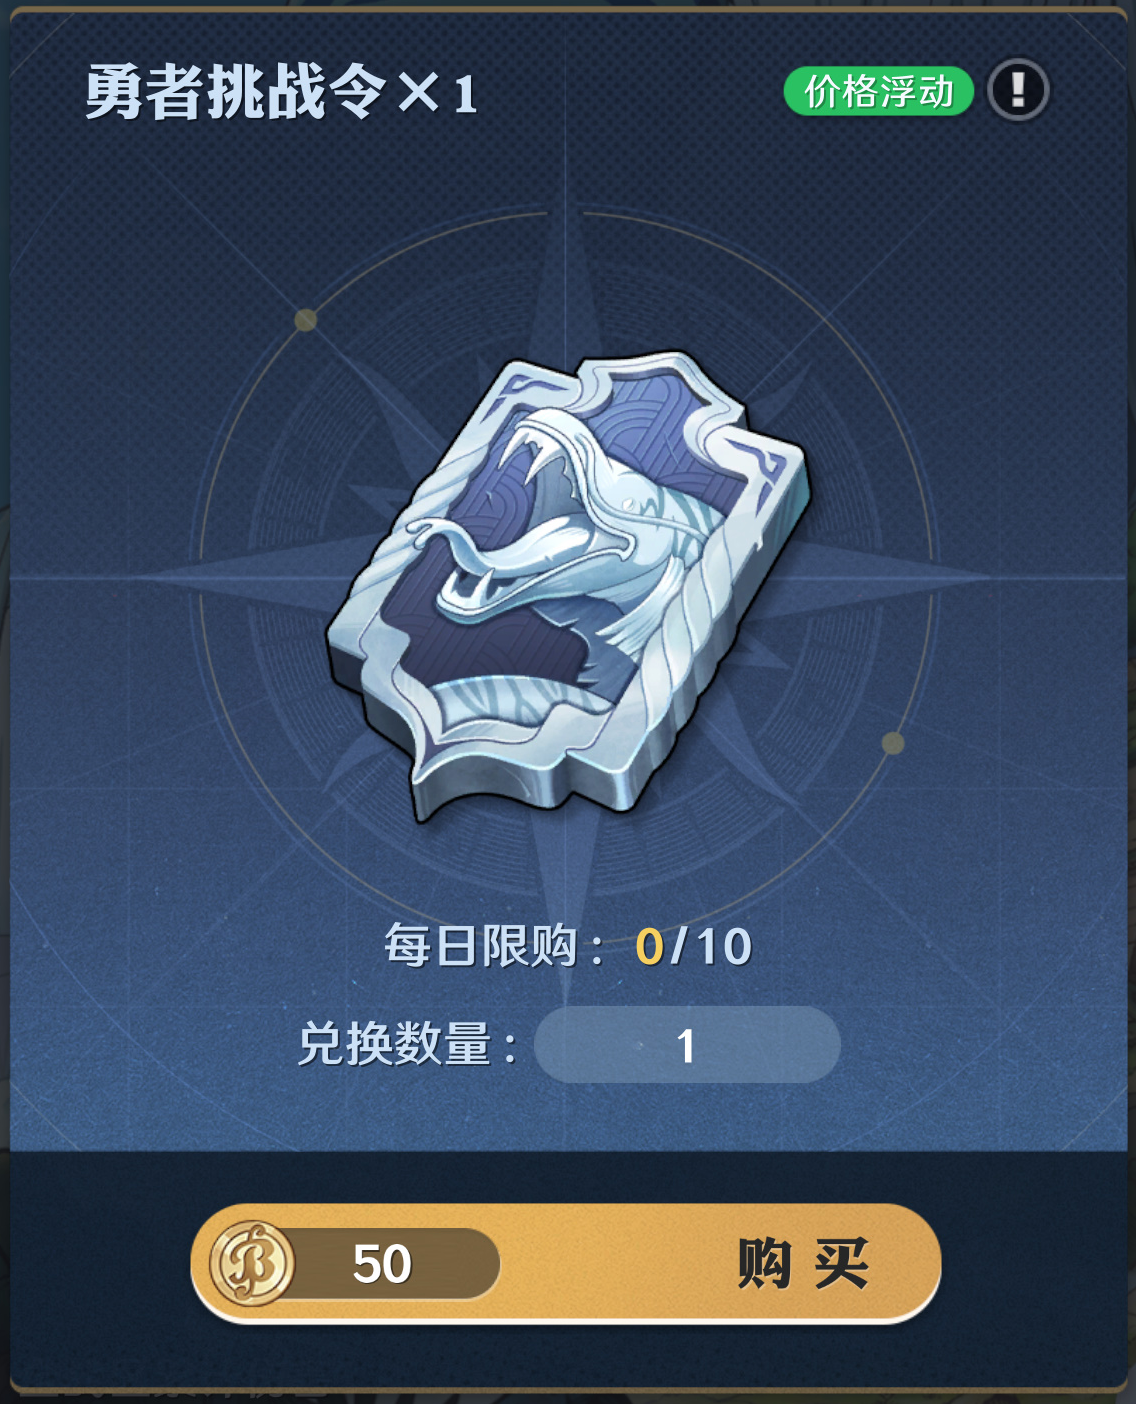Image resolution: width=1136 pixels, height=1404 pixels.
Task: Tap the gold B coin currency icon
Action: [252, 1264]
